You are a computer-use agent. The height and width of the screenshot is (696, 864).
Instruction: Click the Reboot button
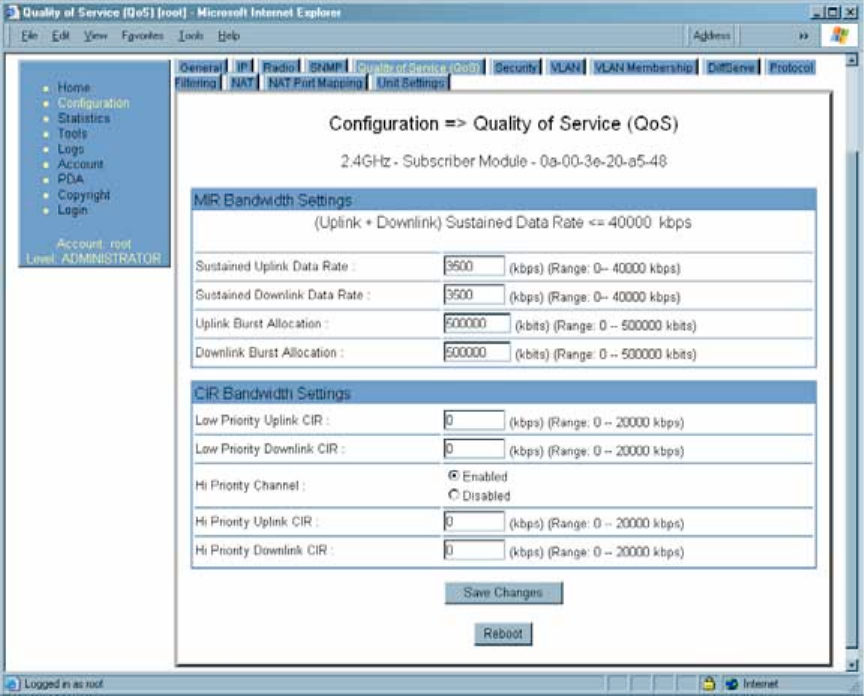[503, 634]
